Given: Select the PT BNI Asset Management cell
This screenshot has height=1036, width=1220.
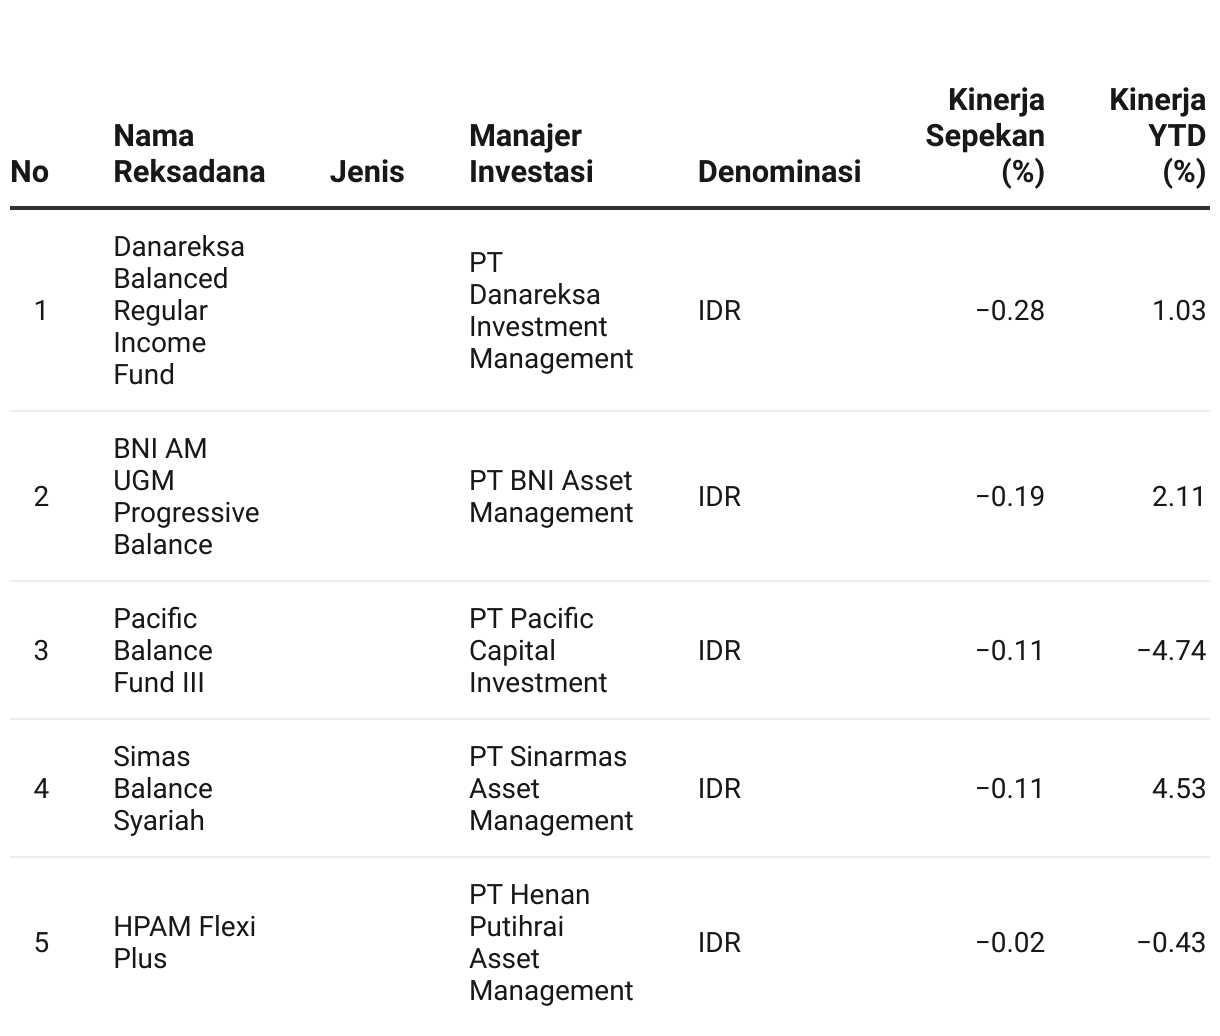Looking at the screenshot, I should tap(550, 496).
